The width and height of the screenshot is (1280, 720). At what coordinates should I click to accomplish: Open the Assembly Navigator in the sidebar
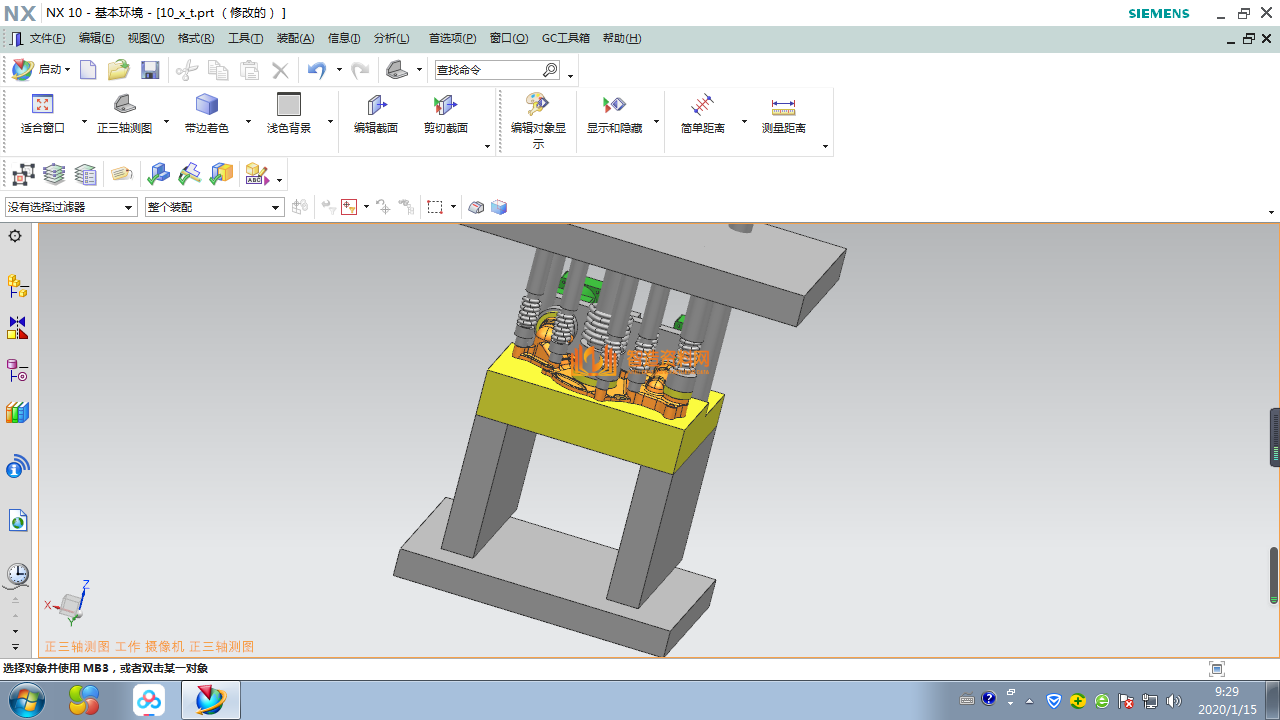click(17, 287)
